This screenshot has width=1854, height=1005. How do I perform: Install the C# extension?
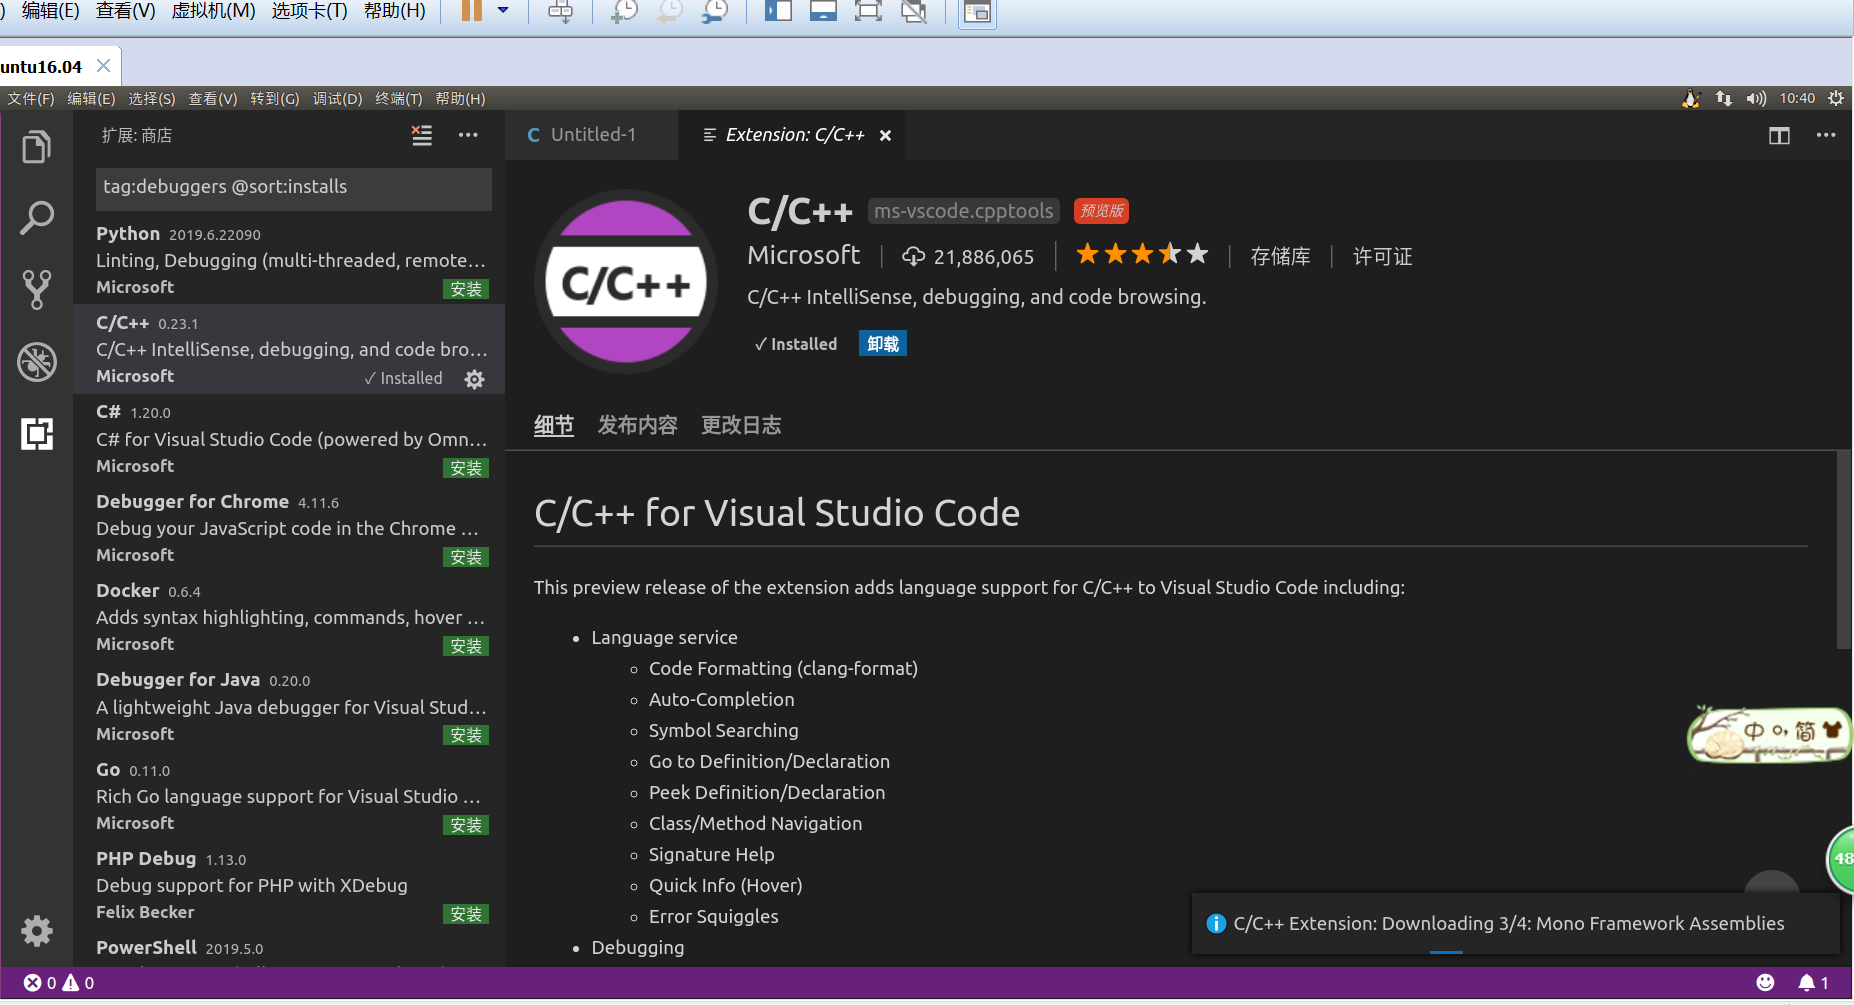466,468
